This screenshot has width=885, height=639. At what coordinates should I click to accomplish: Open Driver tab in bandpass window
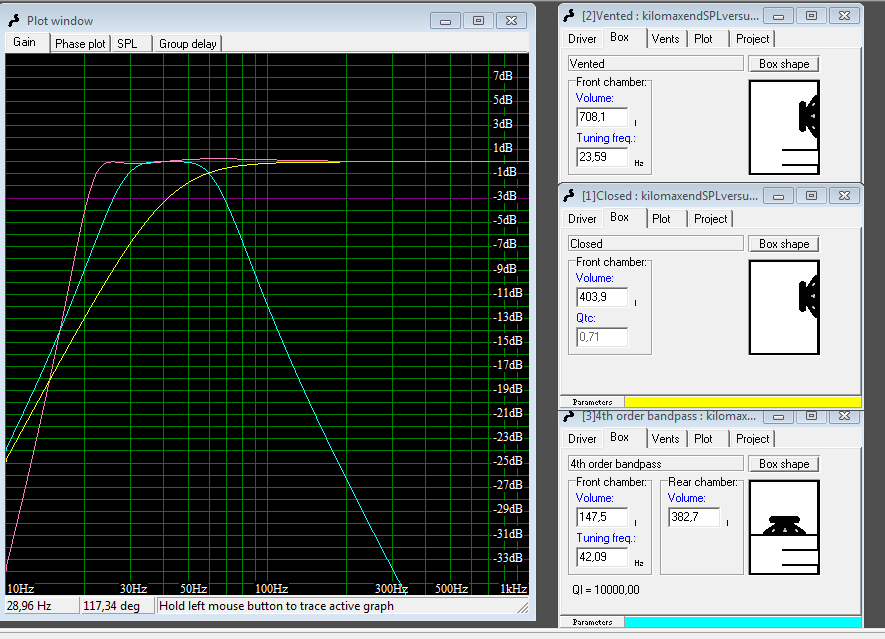coord(582,439)
